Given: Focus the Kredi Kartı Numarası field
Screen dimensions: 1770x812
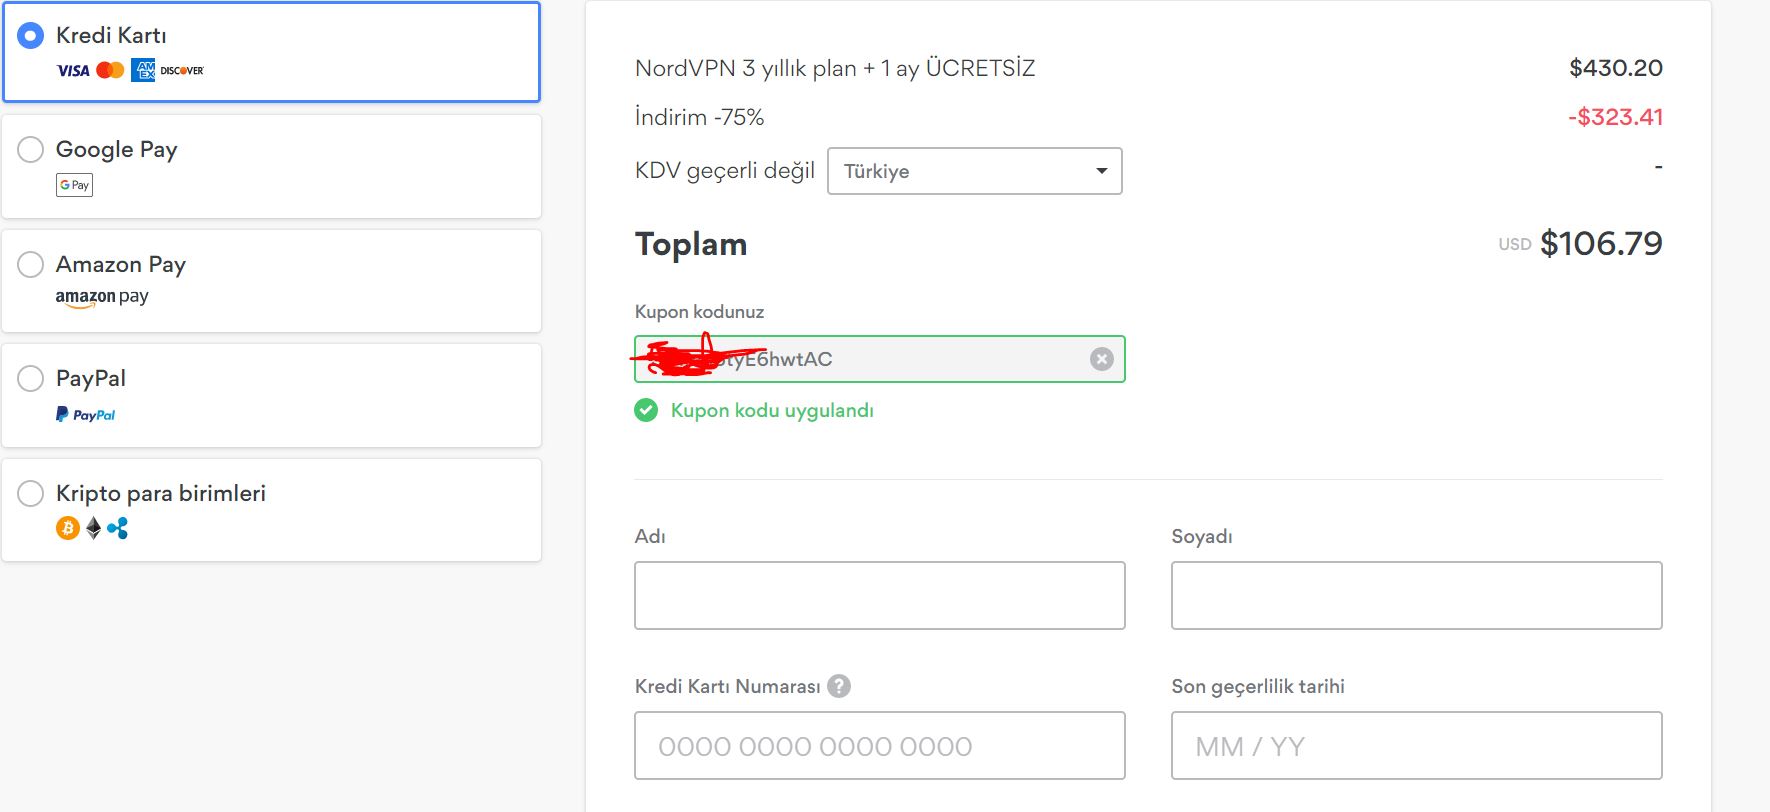Looking at the screenshot, I should [879, 746].
